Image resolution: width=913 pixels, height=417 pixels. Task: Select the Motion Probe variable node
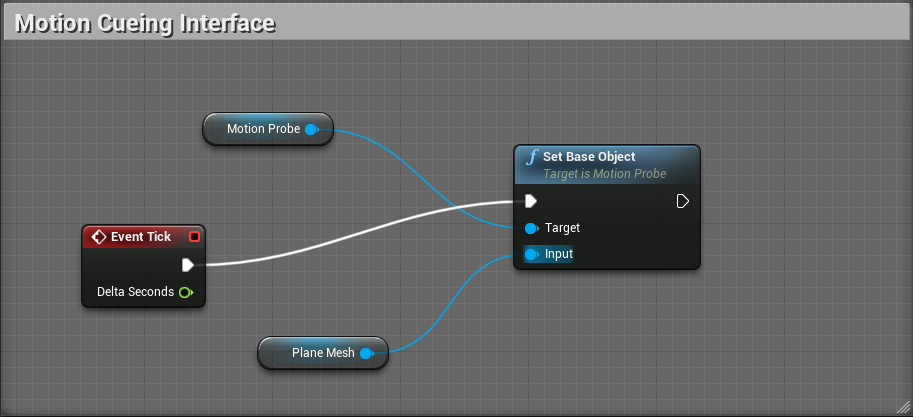[268, 129]
